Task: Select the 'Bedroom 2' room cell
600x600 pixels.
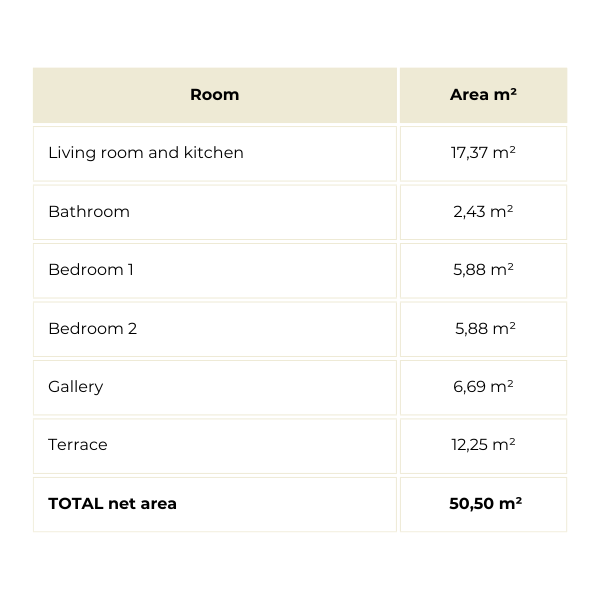Action: tap(92, 328)
